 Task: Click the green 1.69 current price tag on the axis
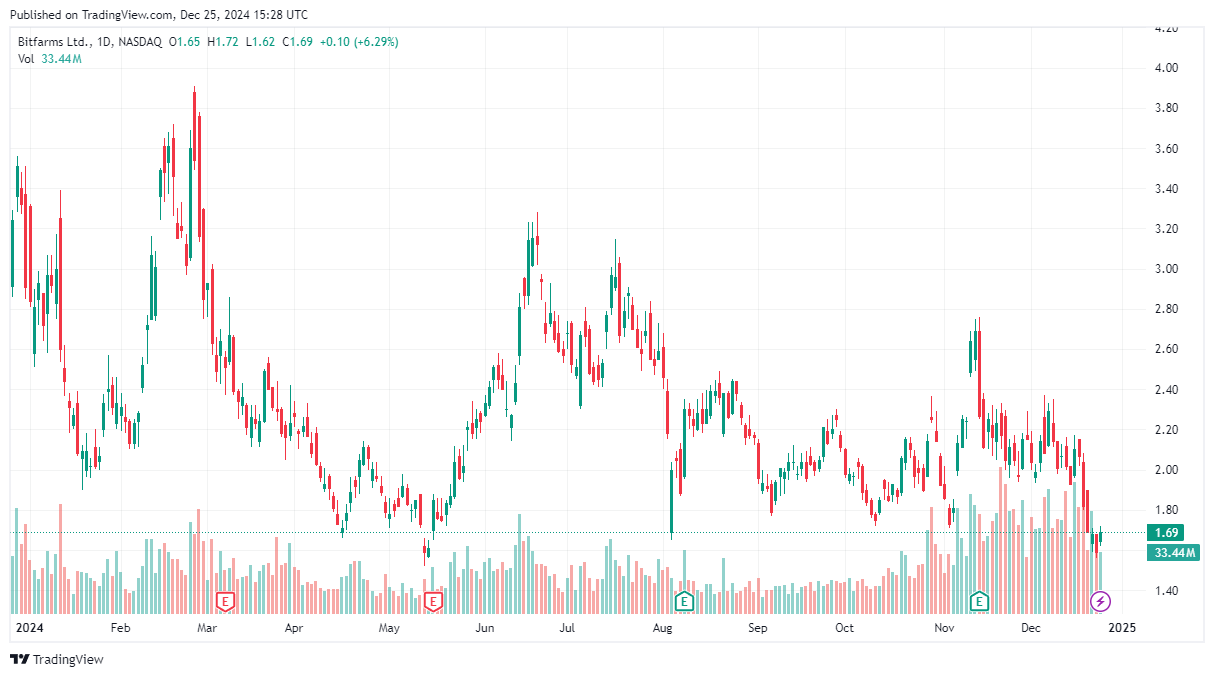pos(1167,533)
